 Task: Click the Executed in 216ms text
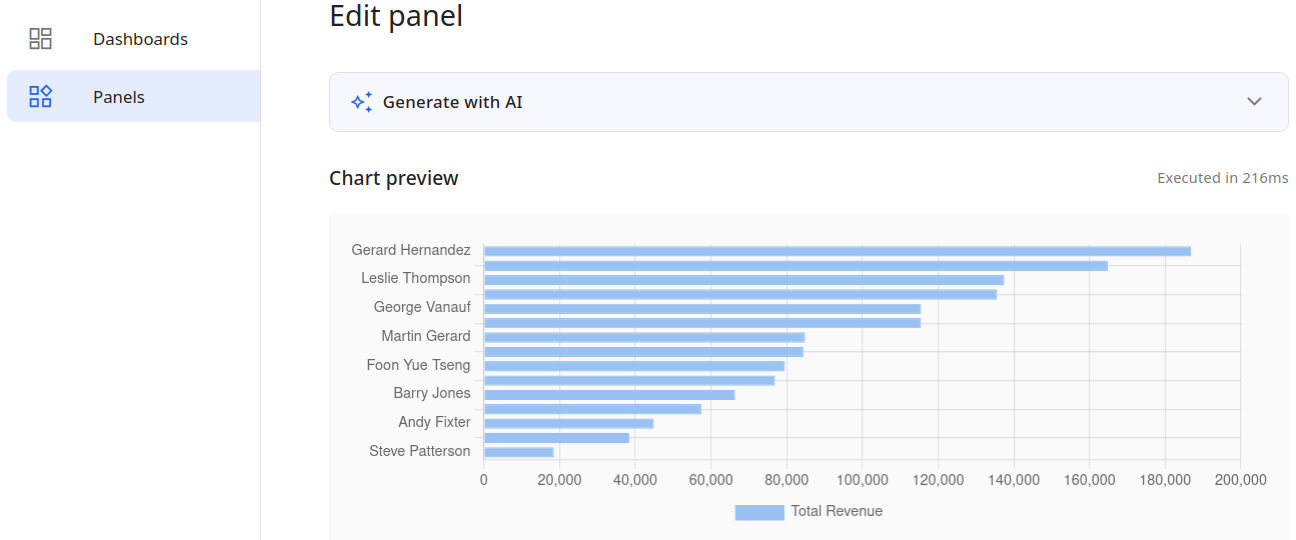coord(1222,178)
